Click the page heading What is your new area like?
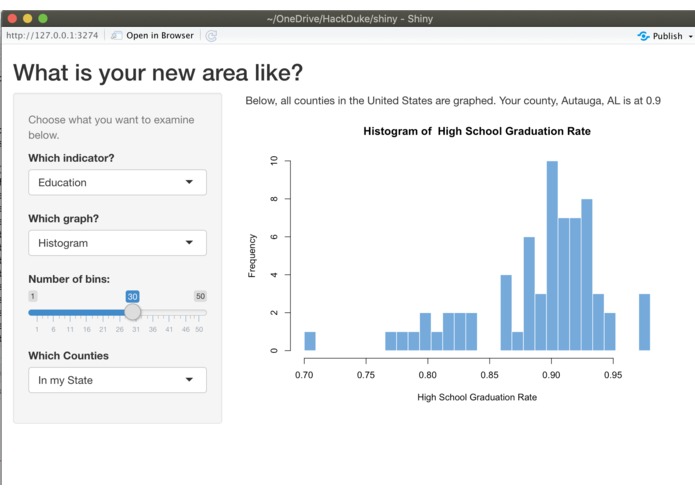 click(158, 73)
